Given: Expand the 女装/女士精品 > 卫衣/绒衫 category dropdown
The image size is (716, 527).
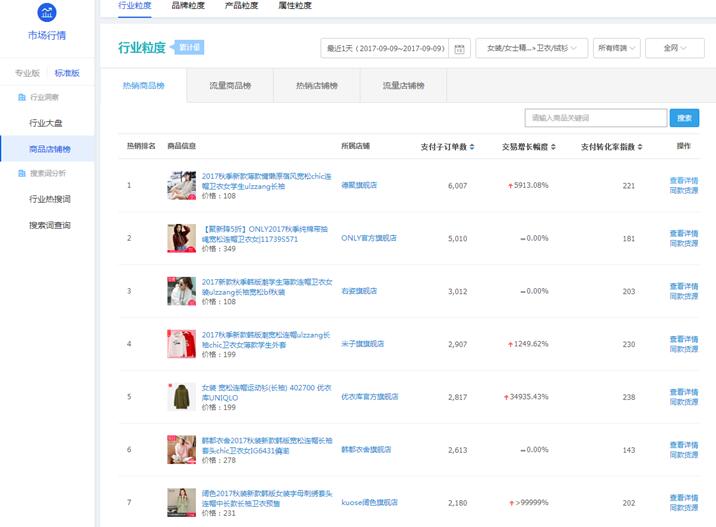Looking at the screenshot, I should click(x=532, y=48).
